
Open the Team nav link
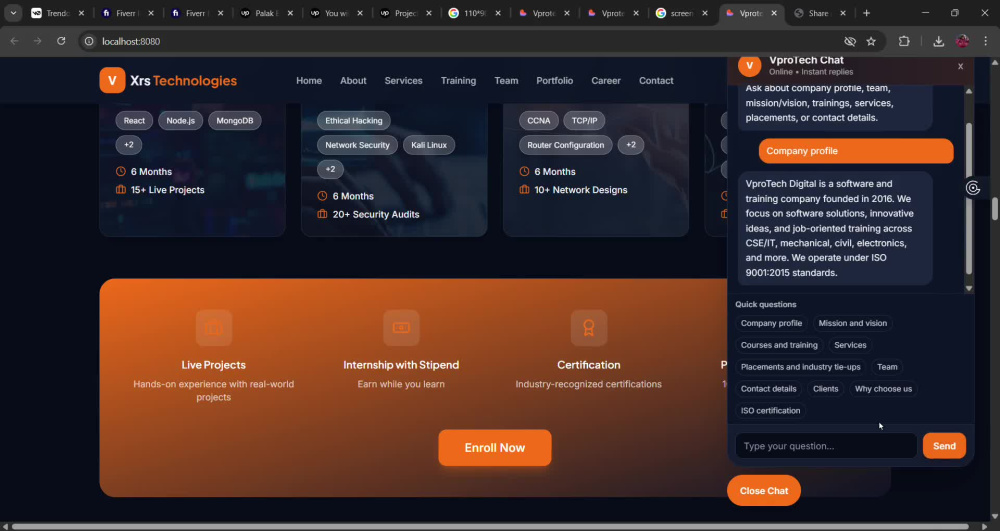pos(506,80)
